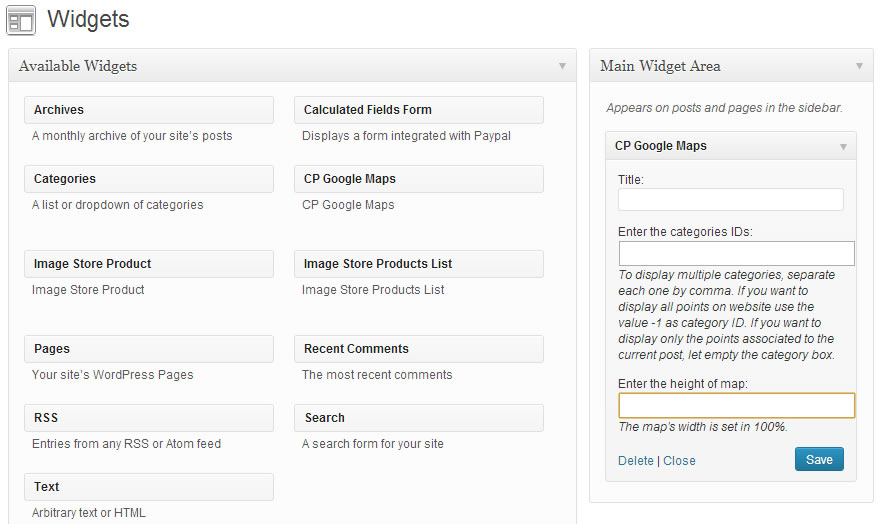This screenshot has width=883, height=524.
Task: Select the CP Google Maps available widget
Action: (418, 179)
